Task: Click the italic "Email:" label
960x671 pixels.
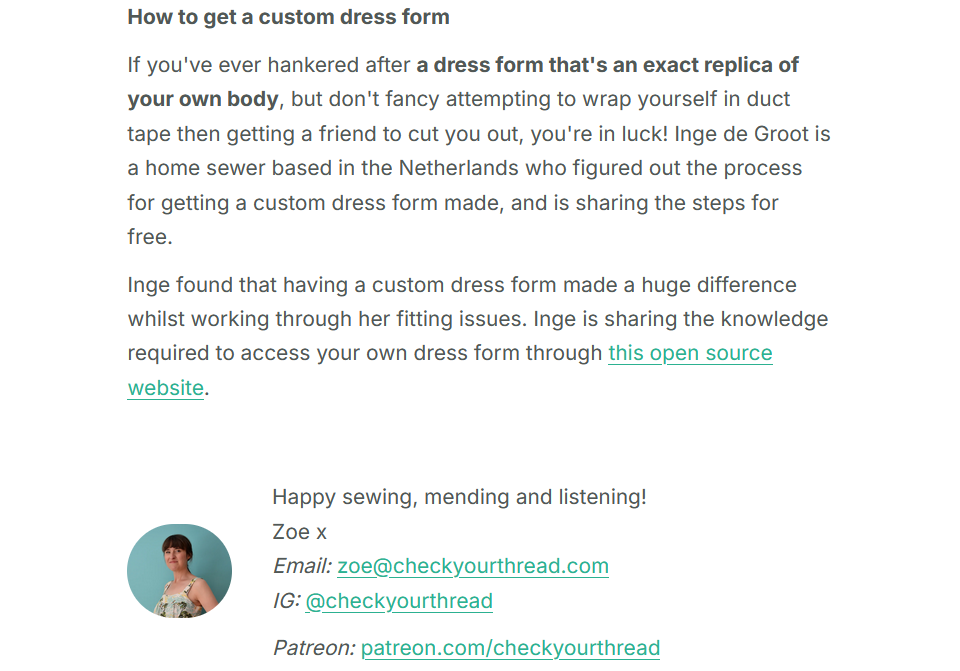Action: 302,566
